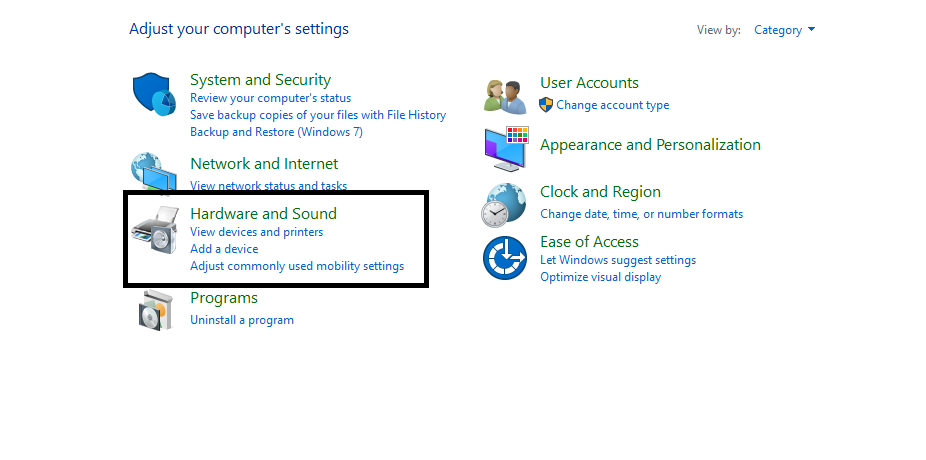
Task: Click the Hardware and Sound printer icon
Action: click(x=155, y=230)
